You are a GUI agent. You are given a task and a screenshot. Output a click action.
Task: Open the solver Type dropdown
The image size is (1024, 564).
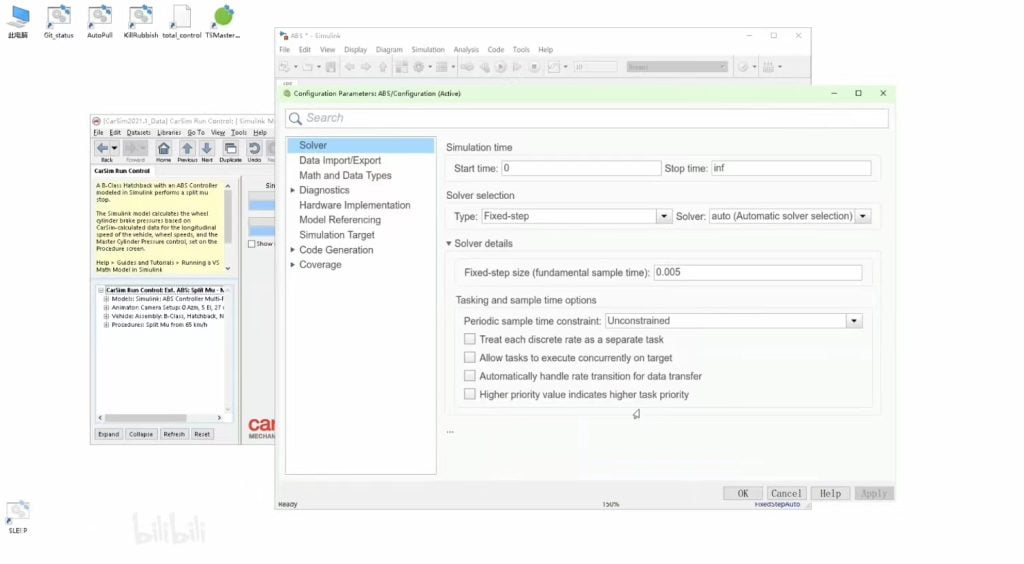(663, 216)
